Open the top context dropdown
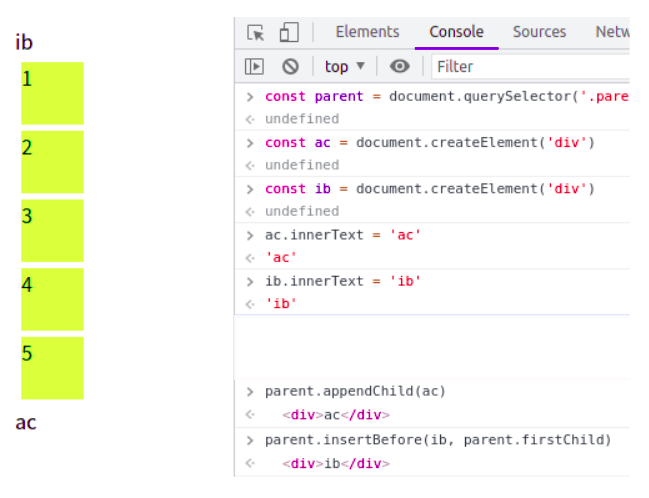The height and width of the screenshot is (498, 649). [344, 67]
